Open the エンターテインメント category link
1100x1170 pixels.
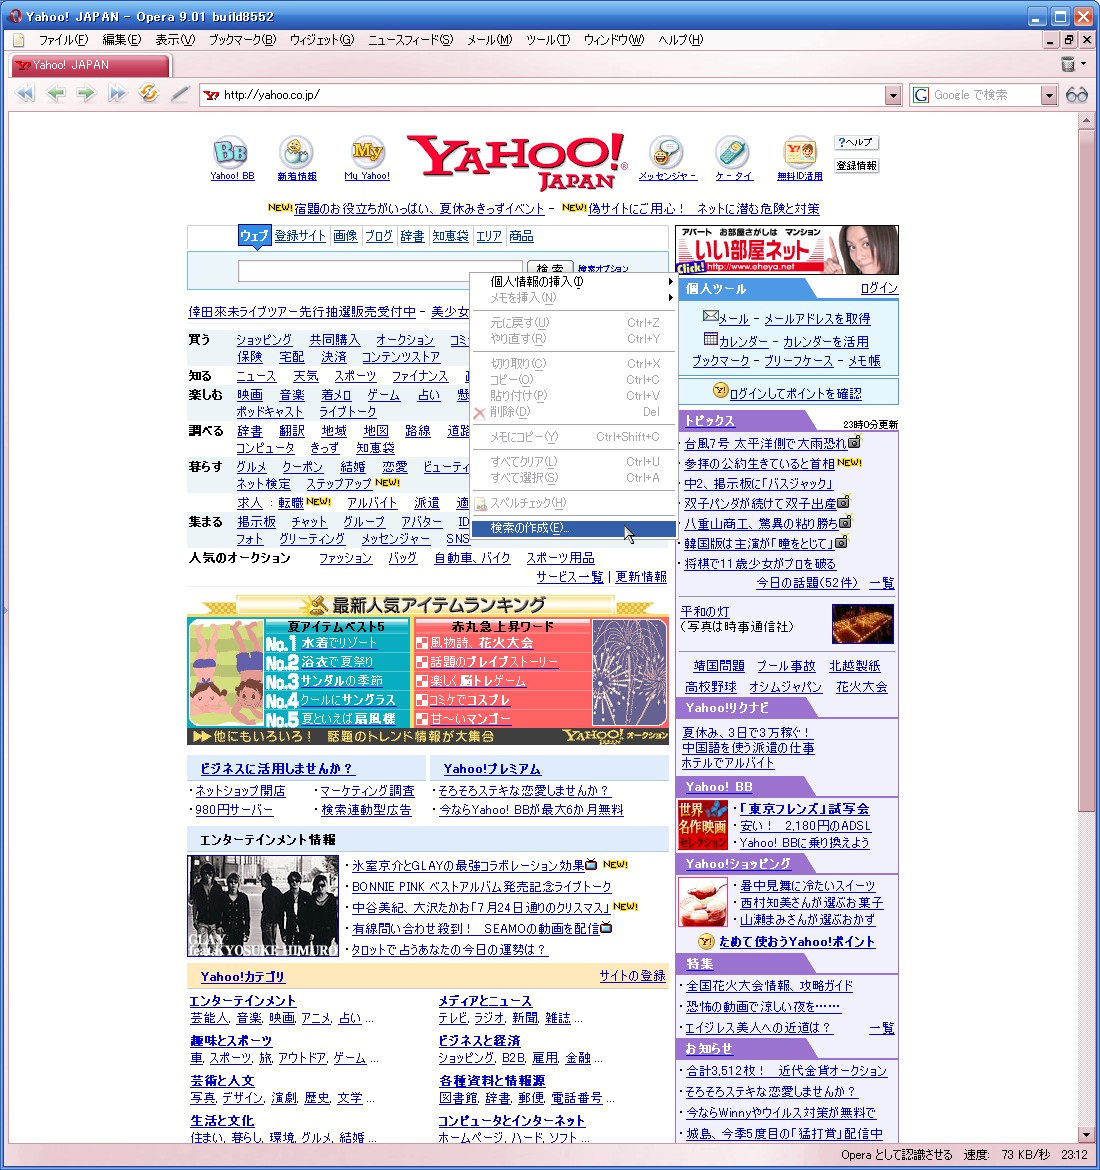[243, 1001]
